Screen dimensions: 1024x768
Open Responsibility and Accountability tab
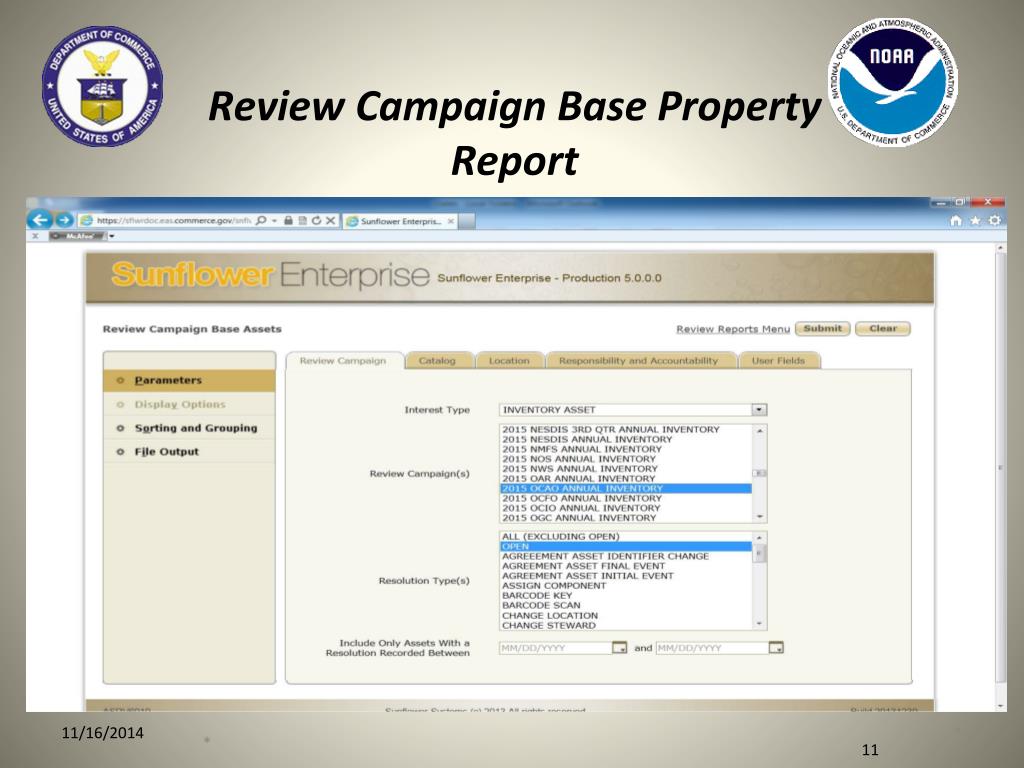tap(638, 360)
